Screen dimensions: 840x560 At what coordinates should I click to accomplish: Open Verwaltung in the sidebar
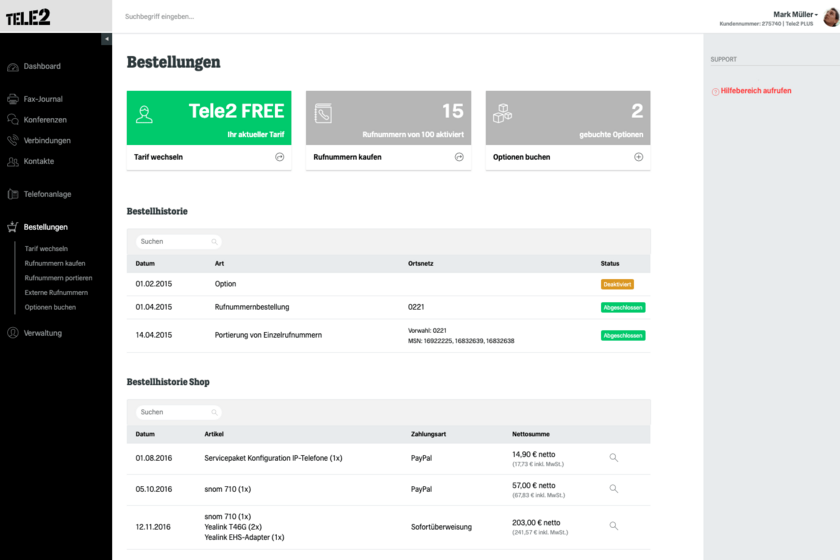pyautogui.click(x=43, y=333)
